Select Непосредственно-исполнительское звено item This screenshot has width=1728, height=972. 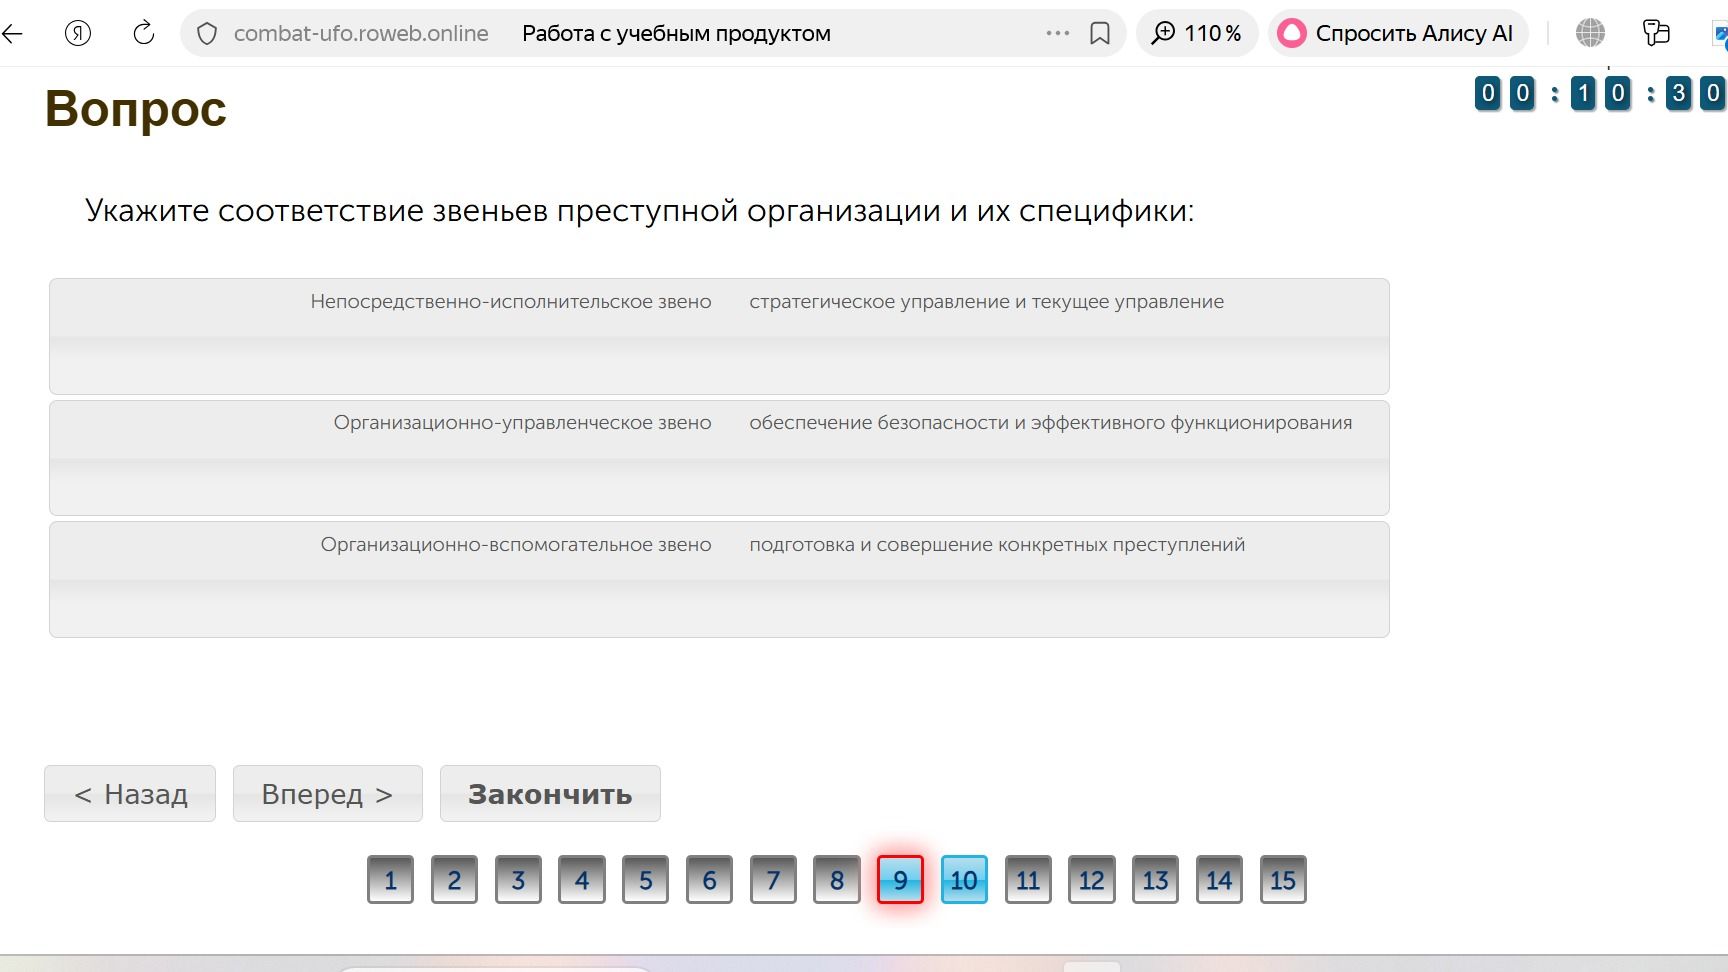pos(511,302)
